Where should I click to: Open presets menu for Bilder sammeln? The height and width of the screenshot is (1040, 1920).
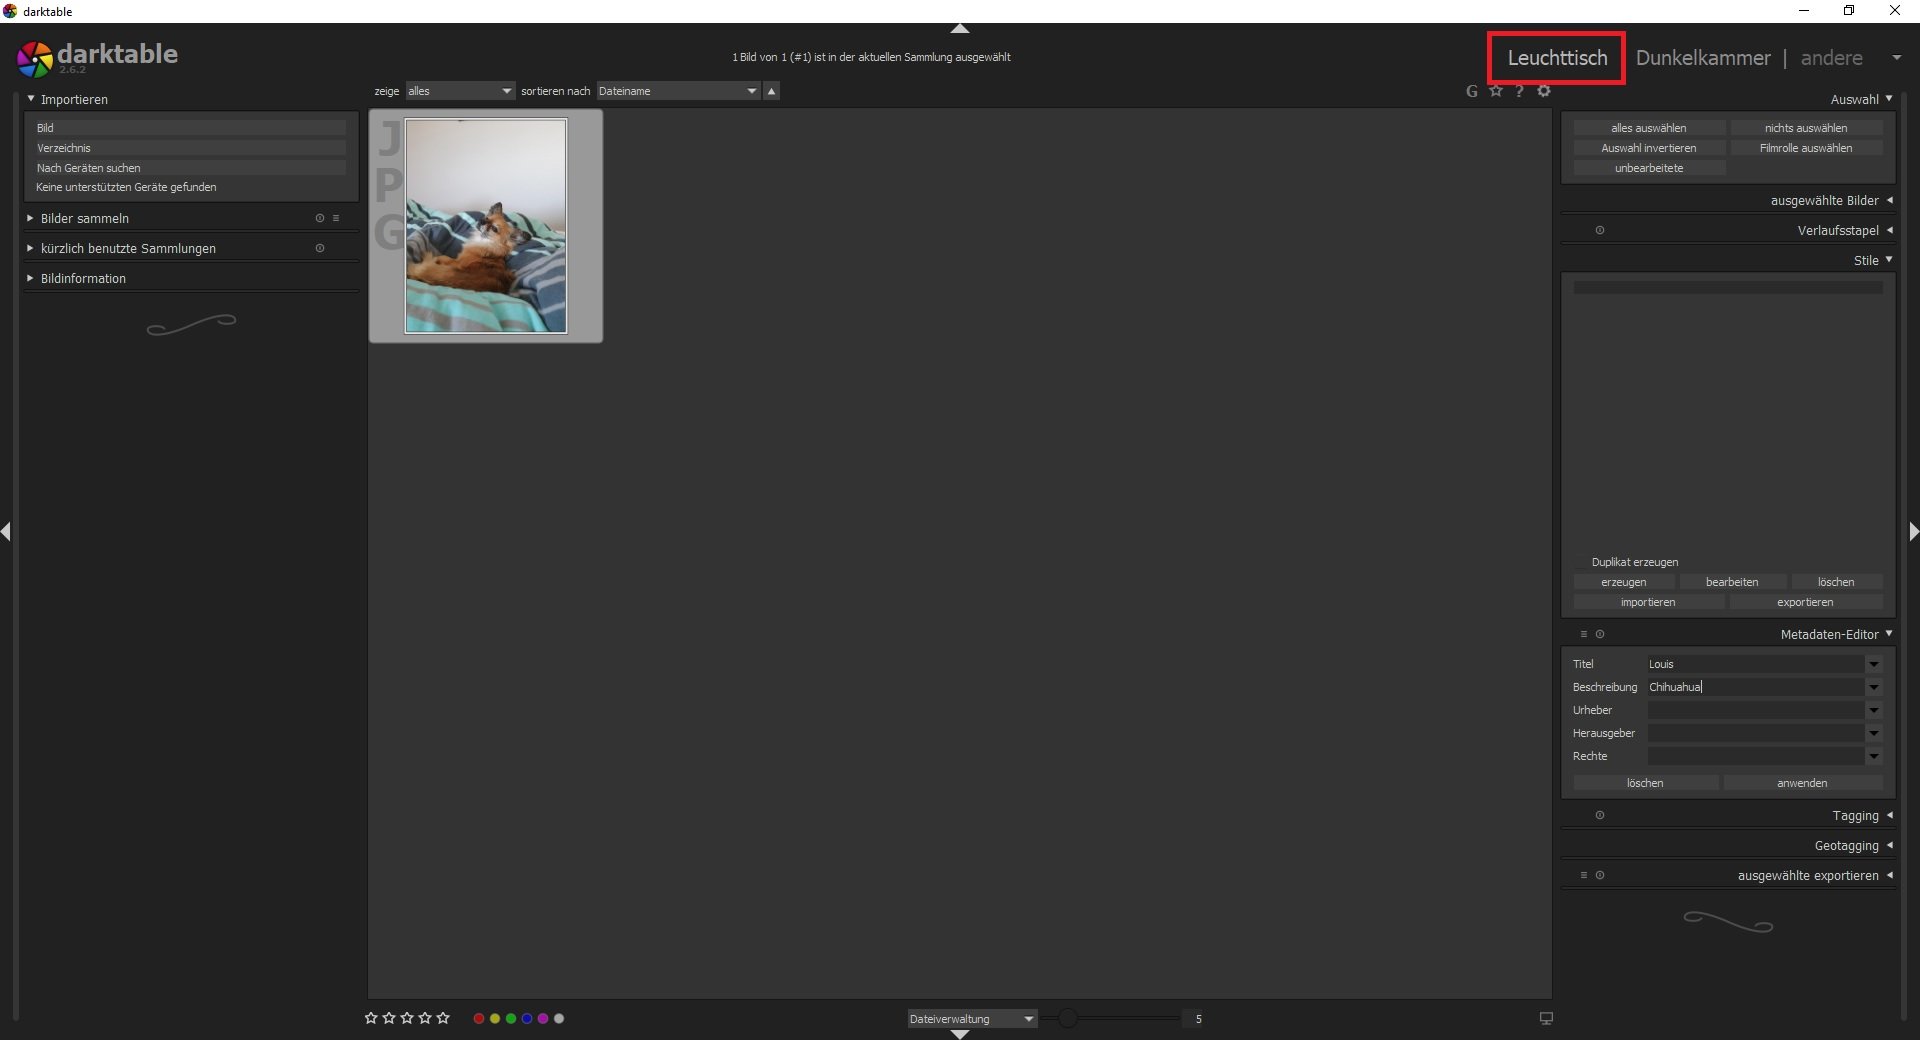[336, 218]
